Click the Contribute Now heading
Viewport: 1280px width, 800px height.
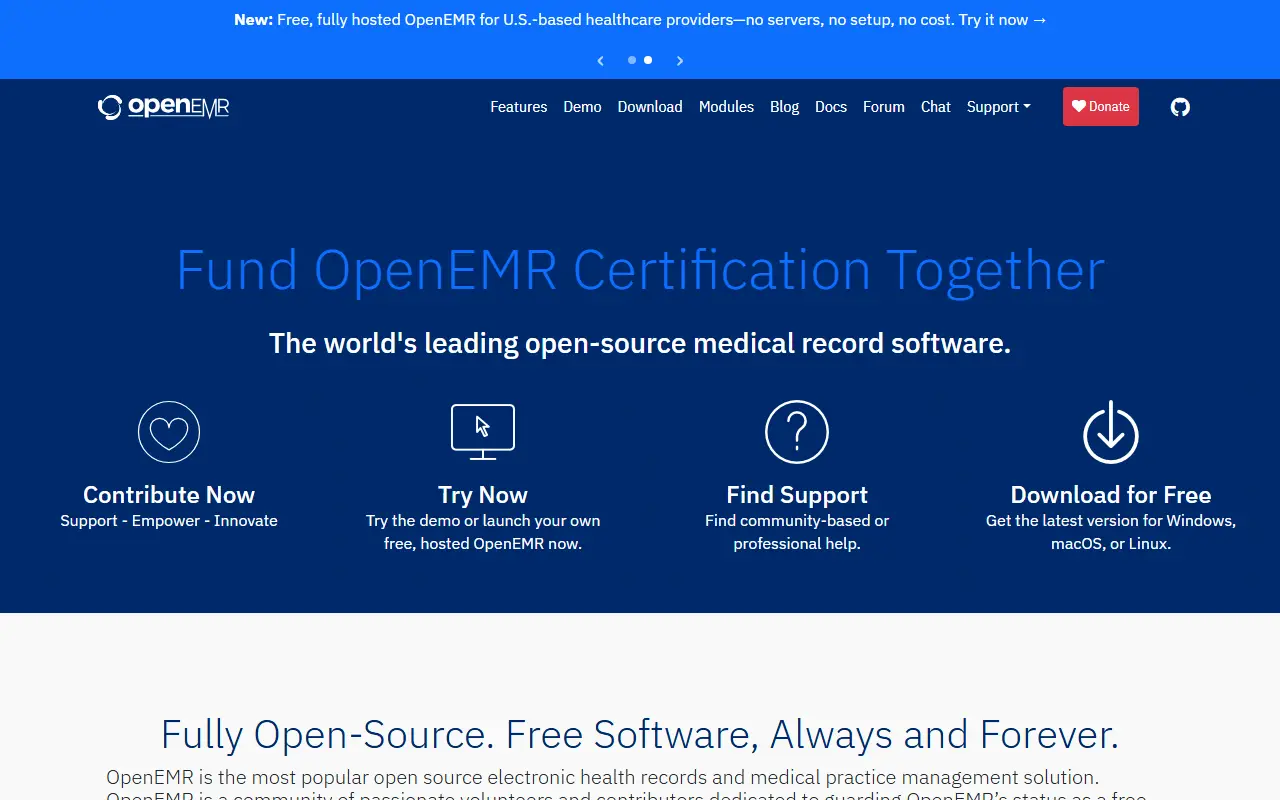(169, 495)
